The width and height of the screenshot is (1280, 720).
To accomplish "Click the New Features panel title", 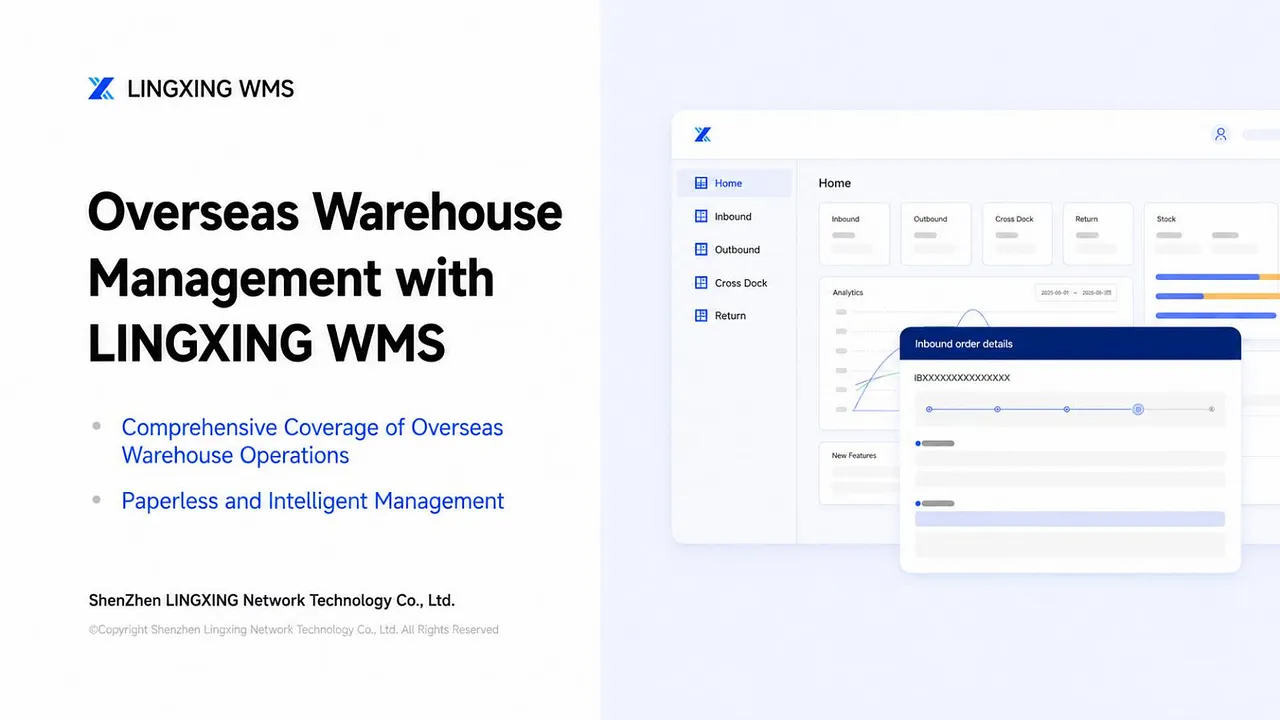I will (854, 456).
